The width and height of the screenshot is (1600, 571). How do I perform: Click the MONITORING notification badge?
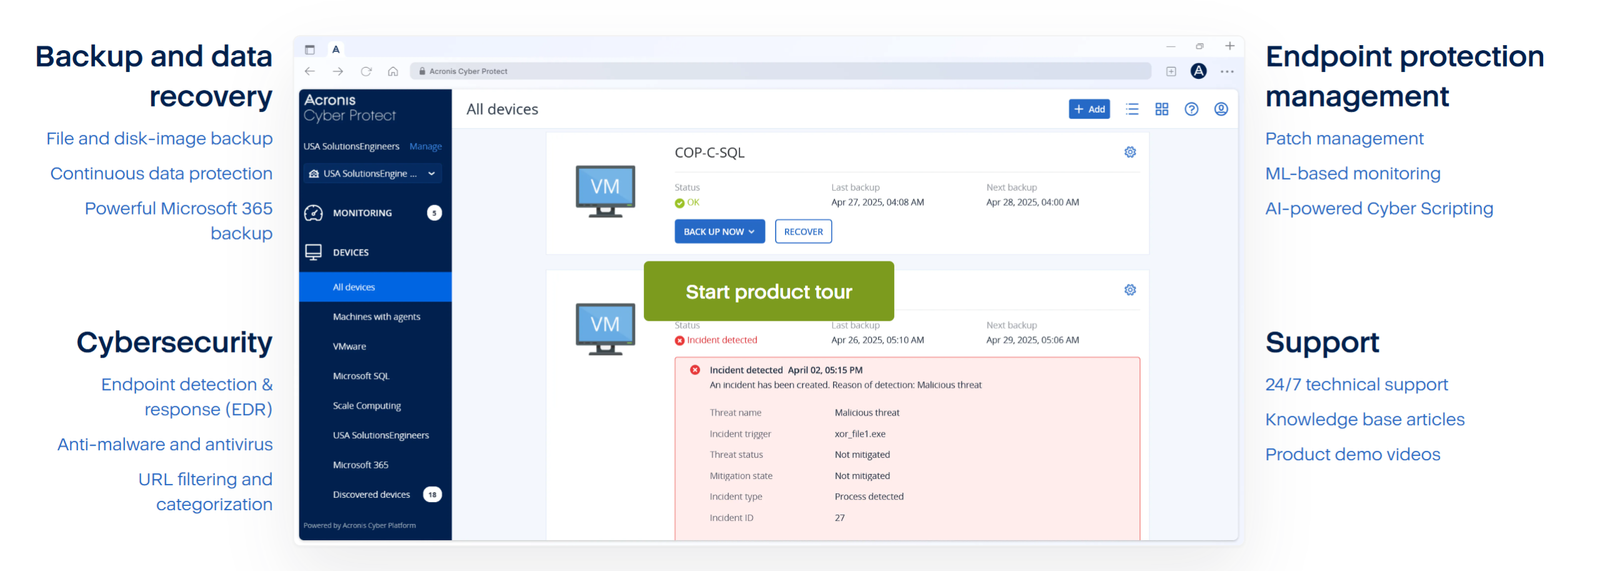[434, 213]
